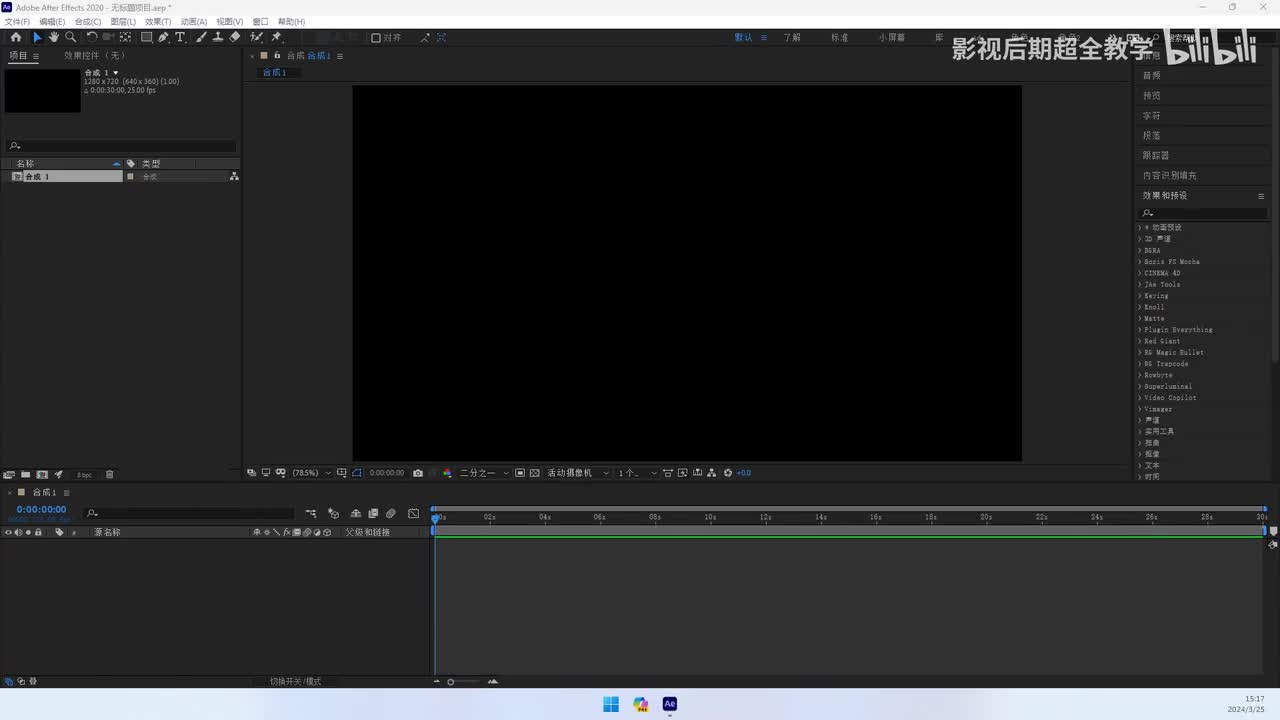
Task: Open the 编辑(E) menu
Action: click(x=52, y=21)
